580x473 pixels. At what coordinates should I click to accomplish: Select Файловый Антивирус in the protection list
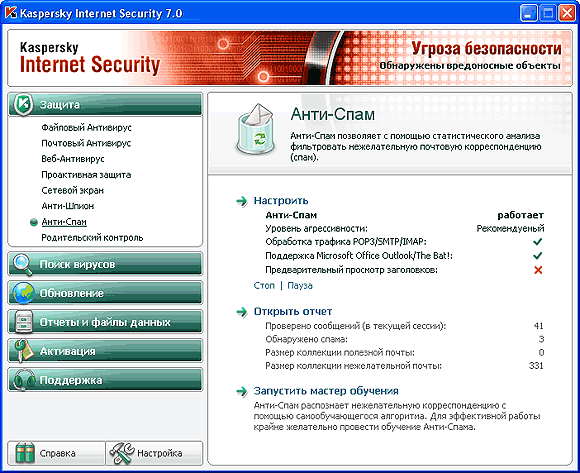(87, 128)
